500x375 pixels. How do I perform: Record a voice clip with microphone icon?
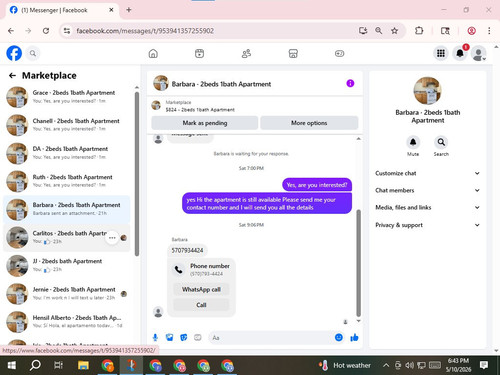pos(155,338)
